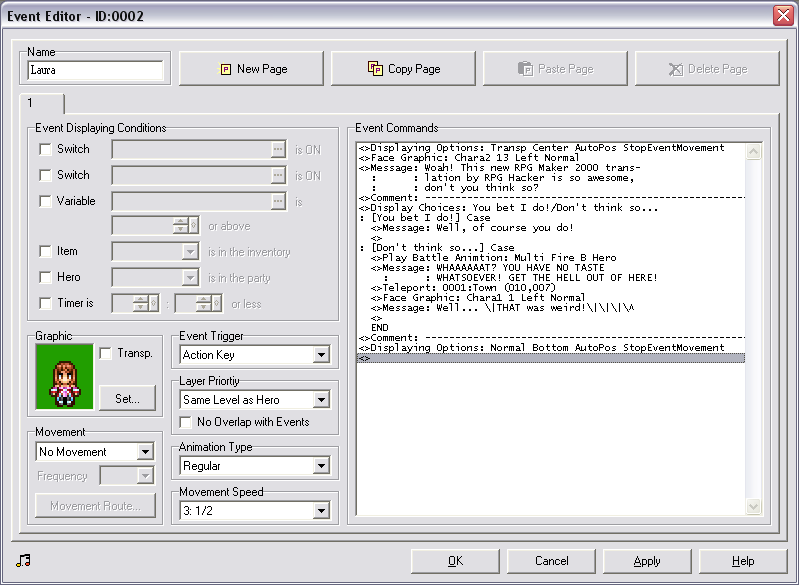Open the Movement Speed dropdown
Screen dimensions: 799x585
[320, 511]
